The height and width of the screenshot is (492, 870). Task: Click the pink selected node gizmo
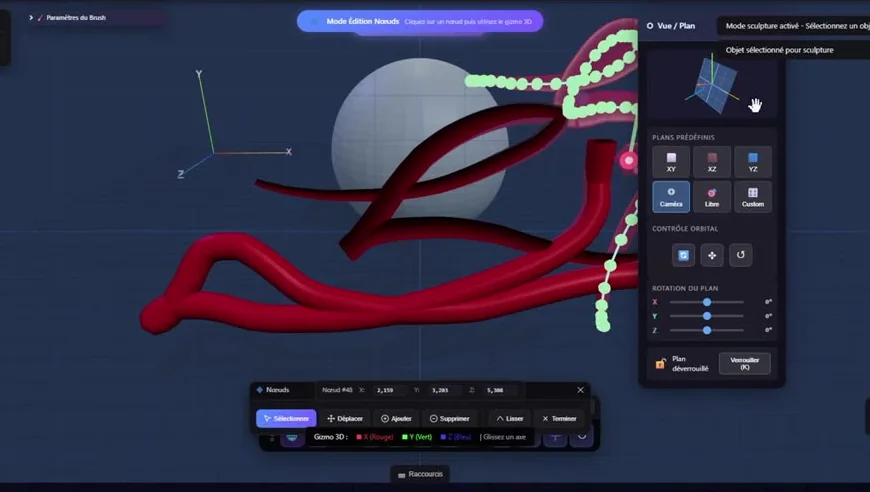[x=629, y=161]
